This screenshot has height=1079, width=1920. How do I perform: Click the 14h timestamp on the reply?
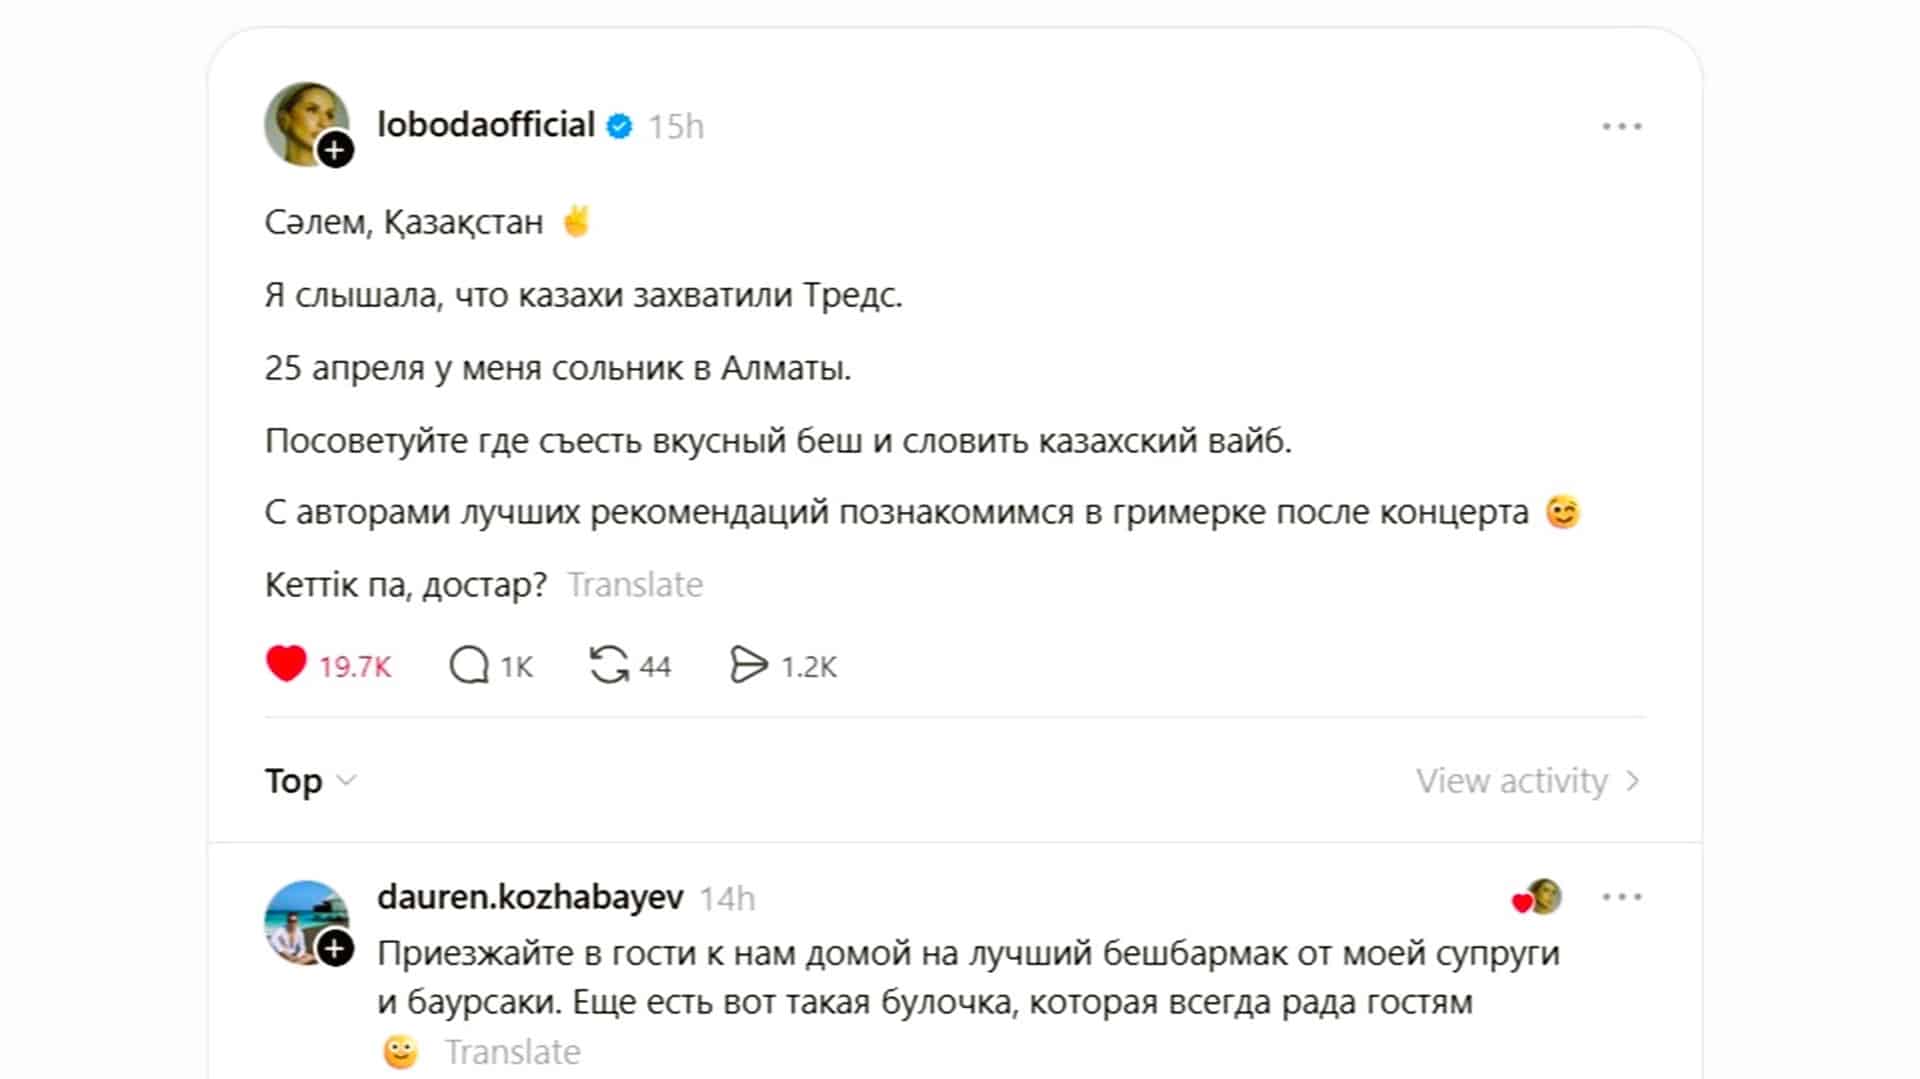(x=727, y=899)
